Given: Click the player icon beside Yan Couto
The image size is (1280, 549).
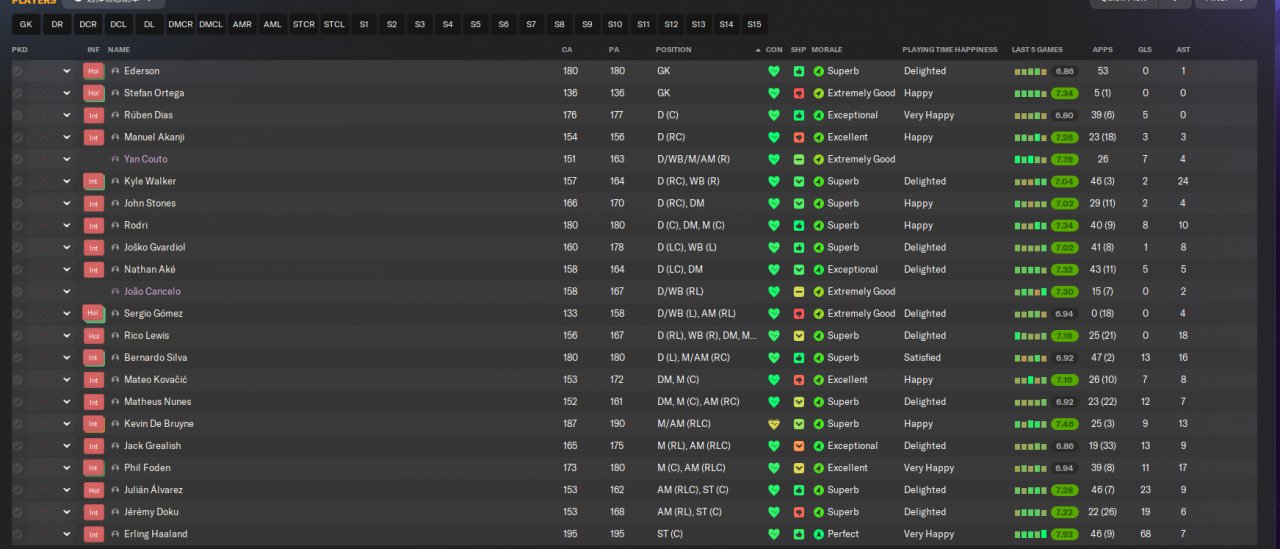Looking at the screenshot, I should (x=115, y=159).
